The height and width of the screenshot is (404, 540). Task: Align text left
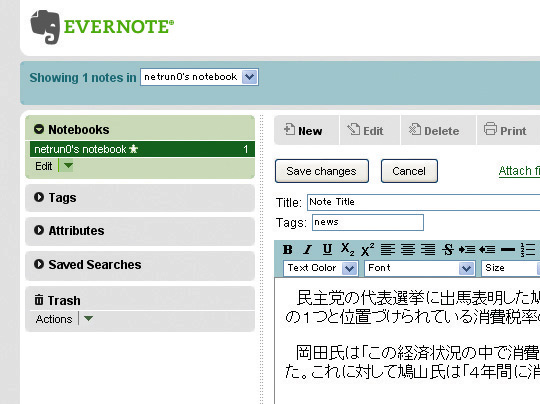[x=388, y=249]
